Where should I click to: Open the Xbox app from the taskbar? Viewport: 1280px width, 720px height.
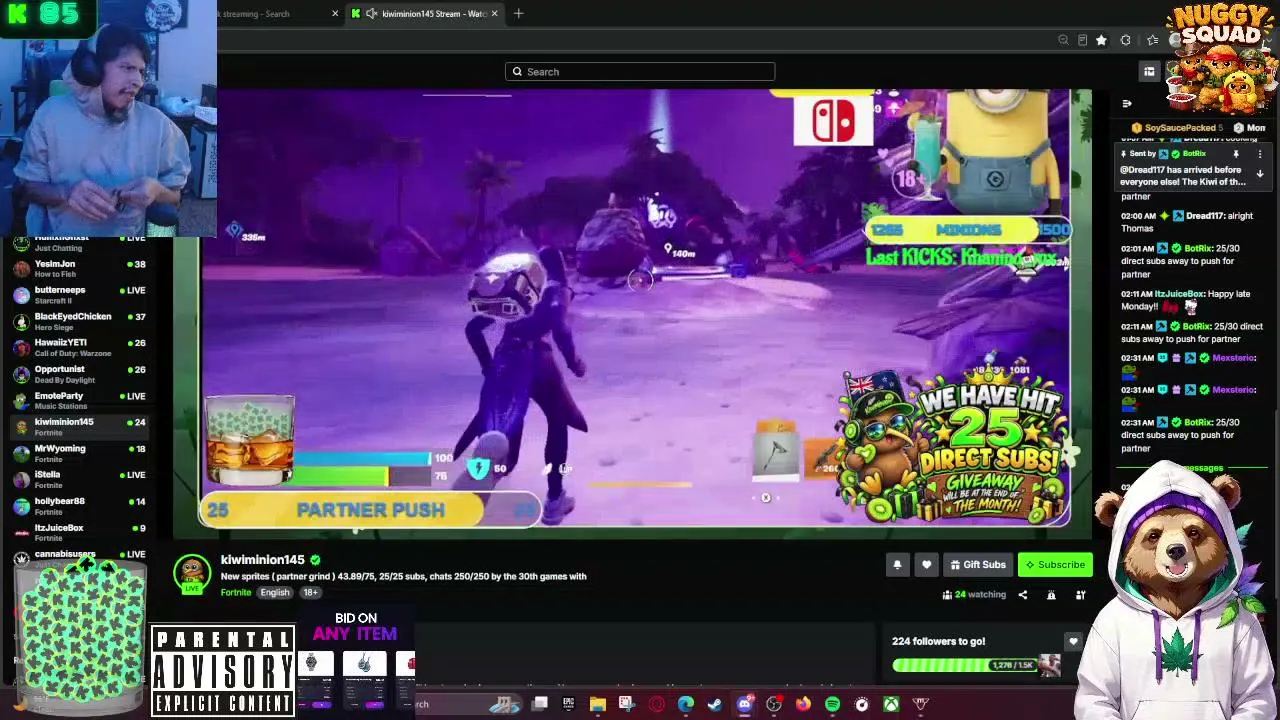891,704
